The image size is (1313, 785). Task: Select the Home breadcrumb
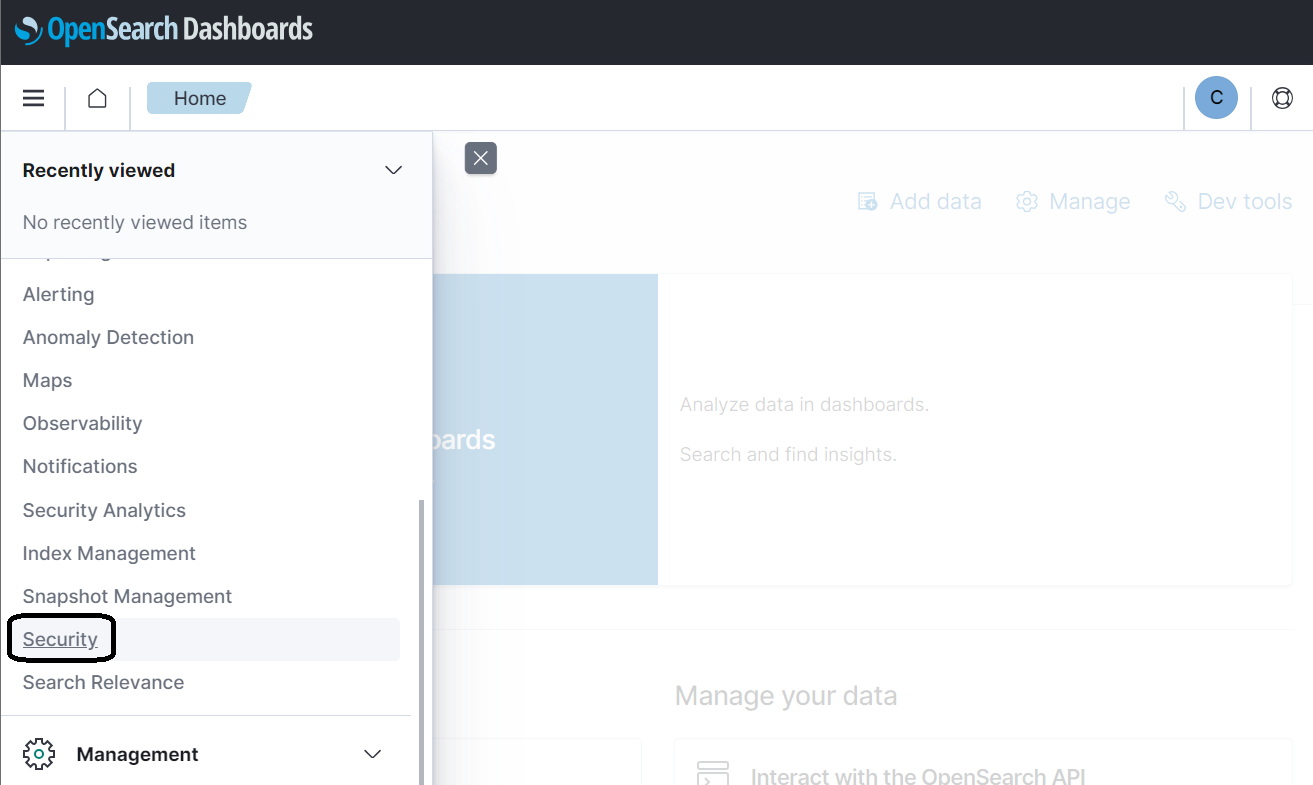tap(199, 98)
